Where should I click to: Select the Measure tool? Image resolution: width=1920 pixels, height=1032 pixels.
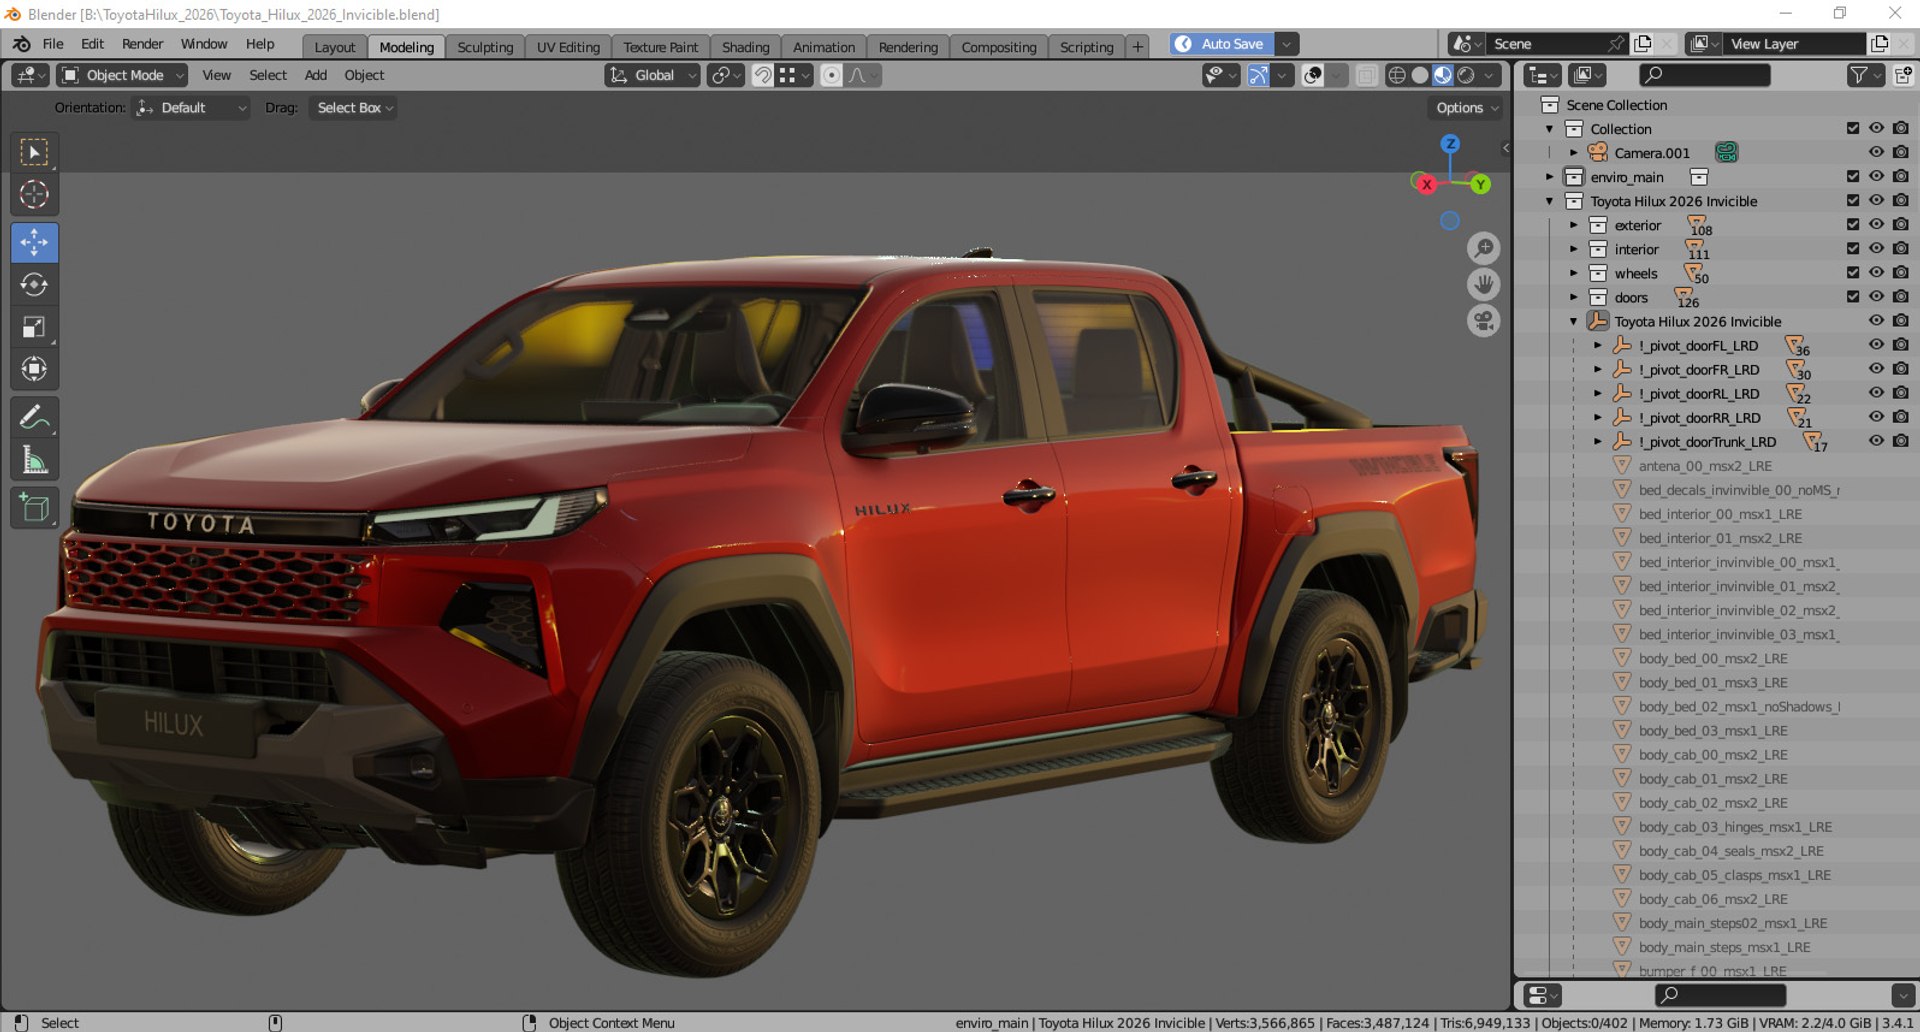[34, 460]
